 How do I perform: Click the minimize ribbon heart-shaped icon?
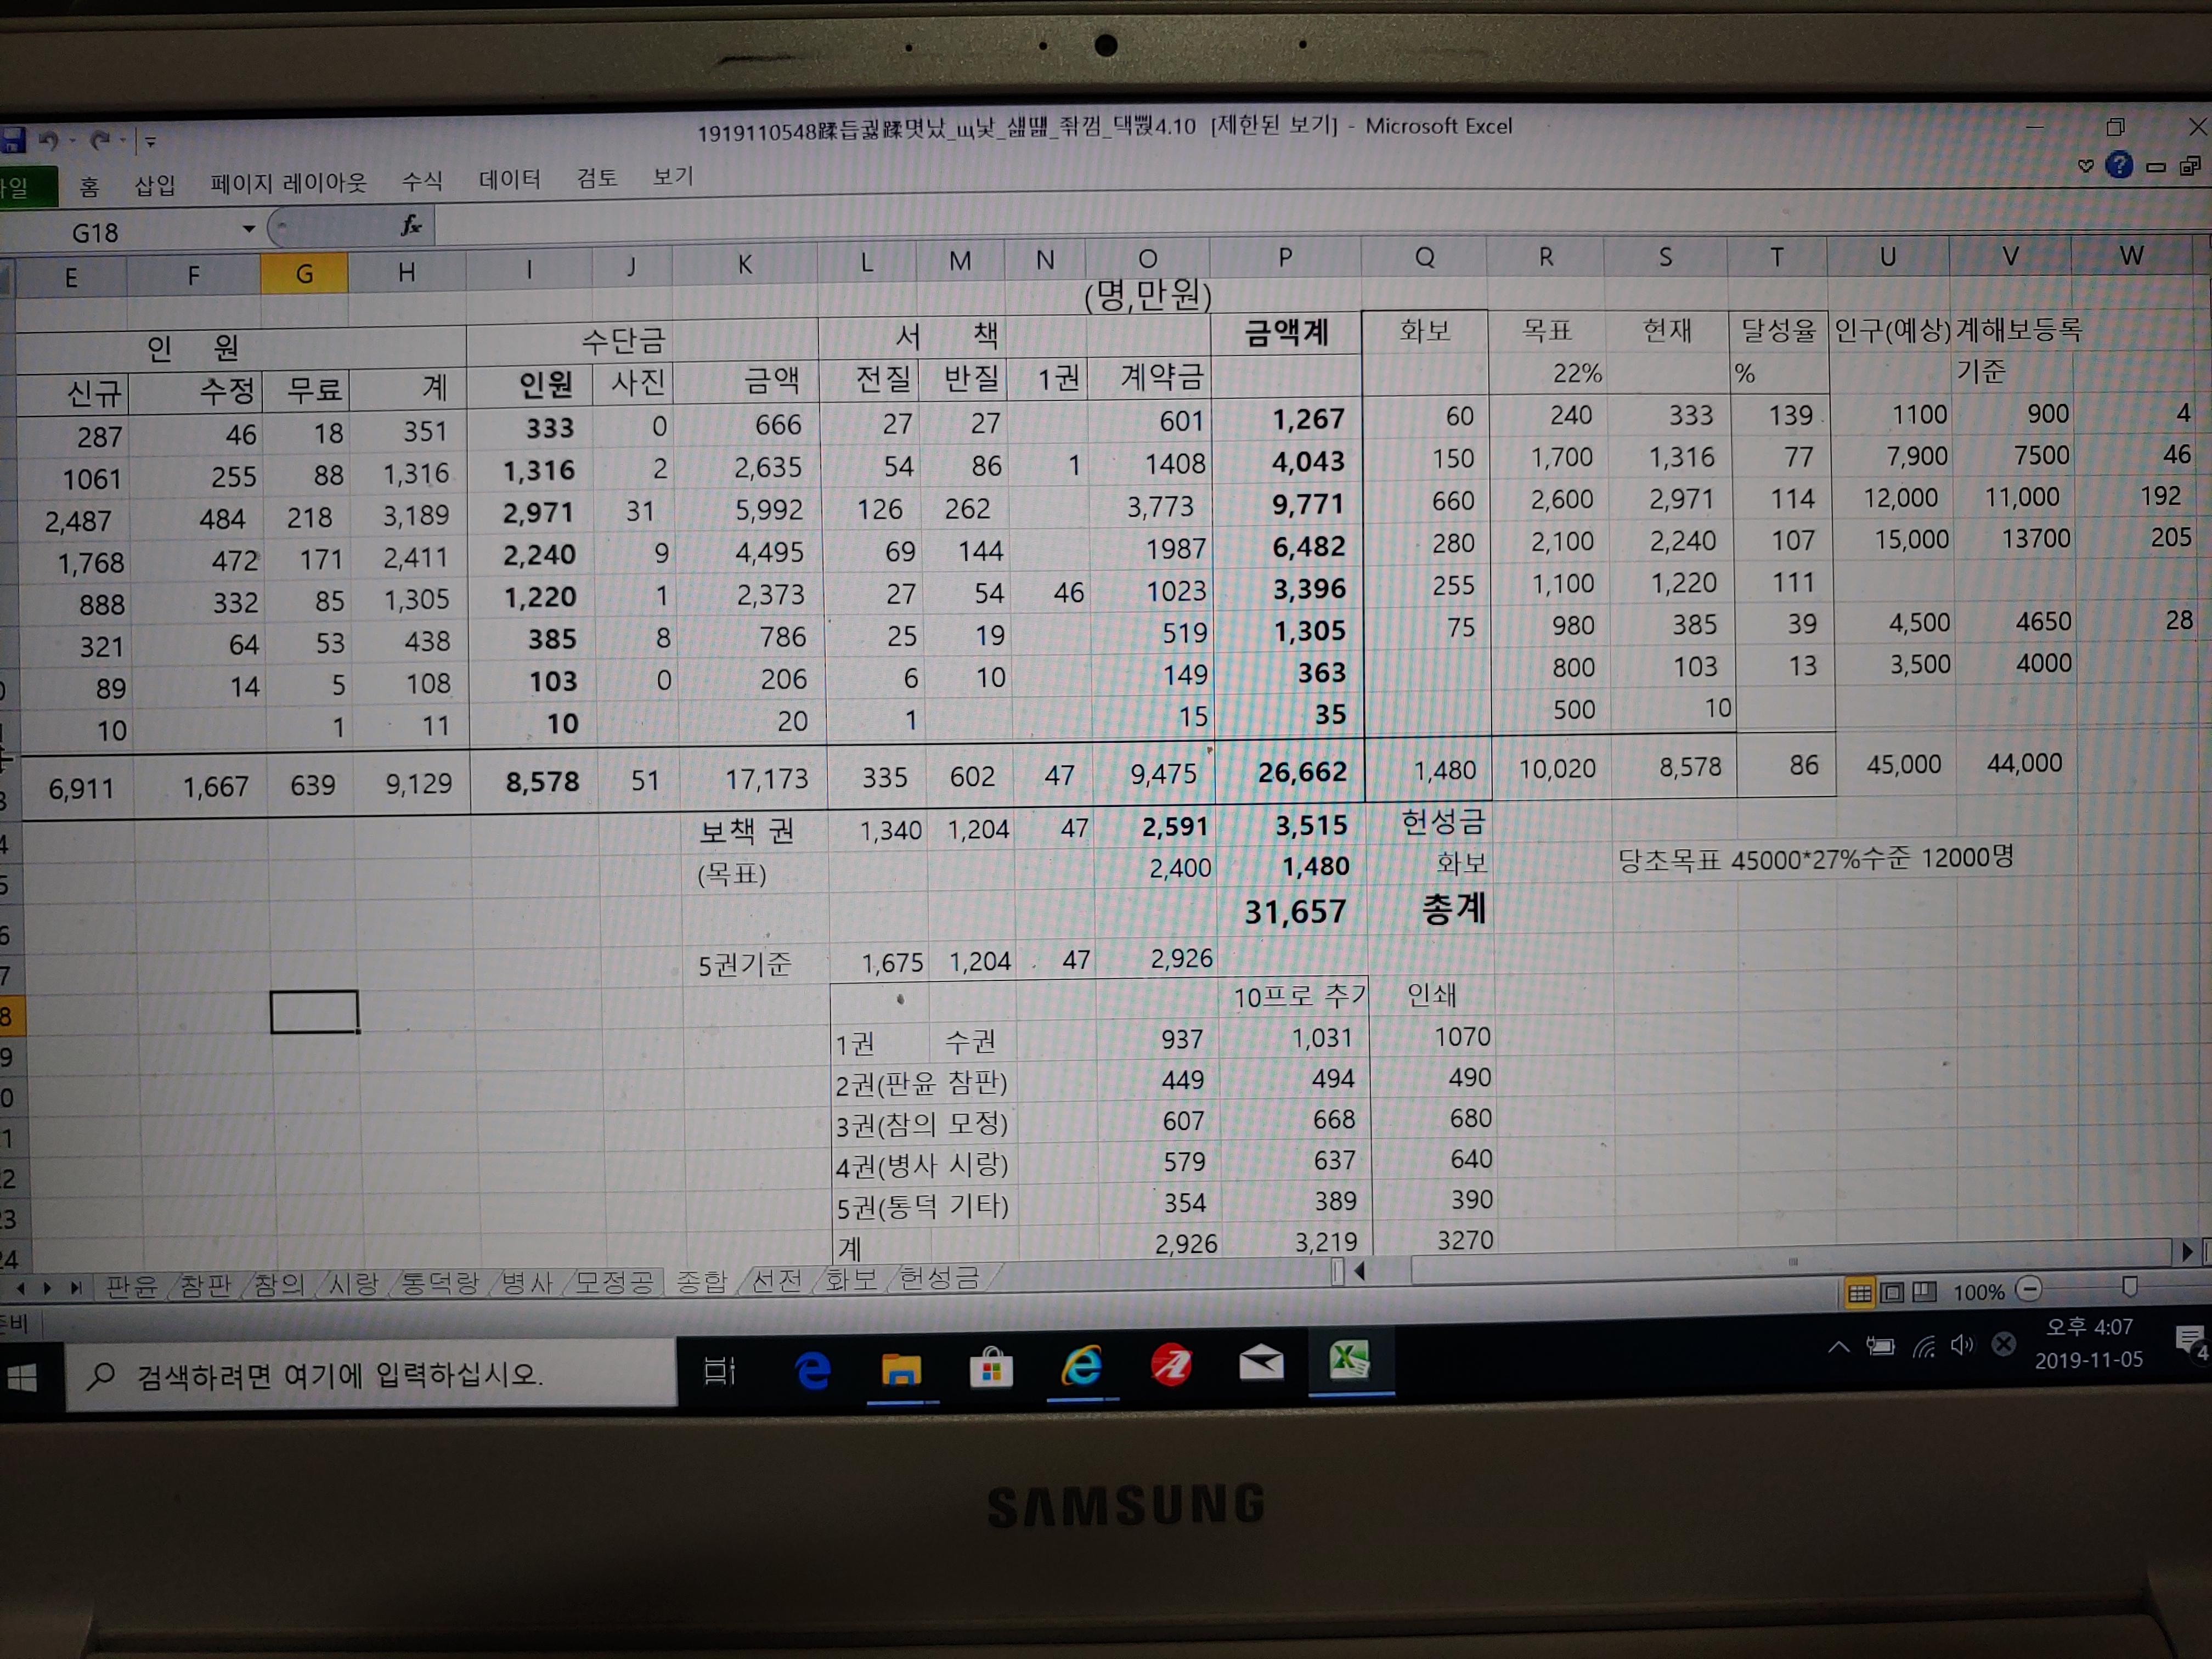2085,166
